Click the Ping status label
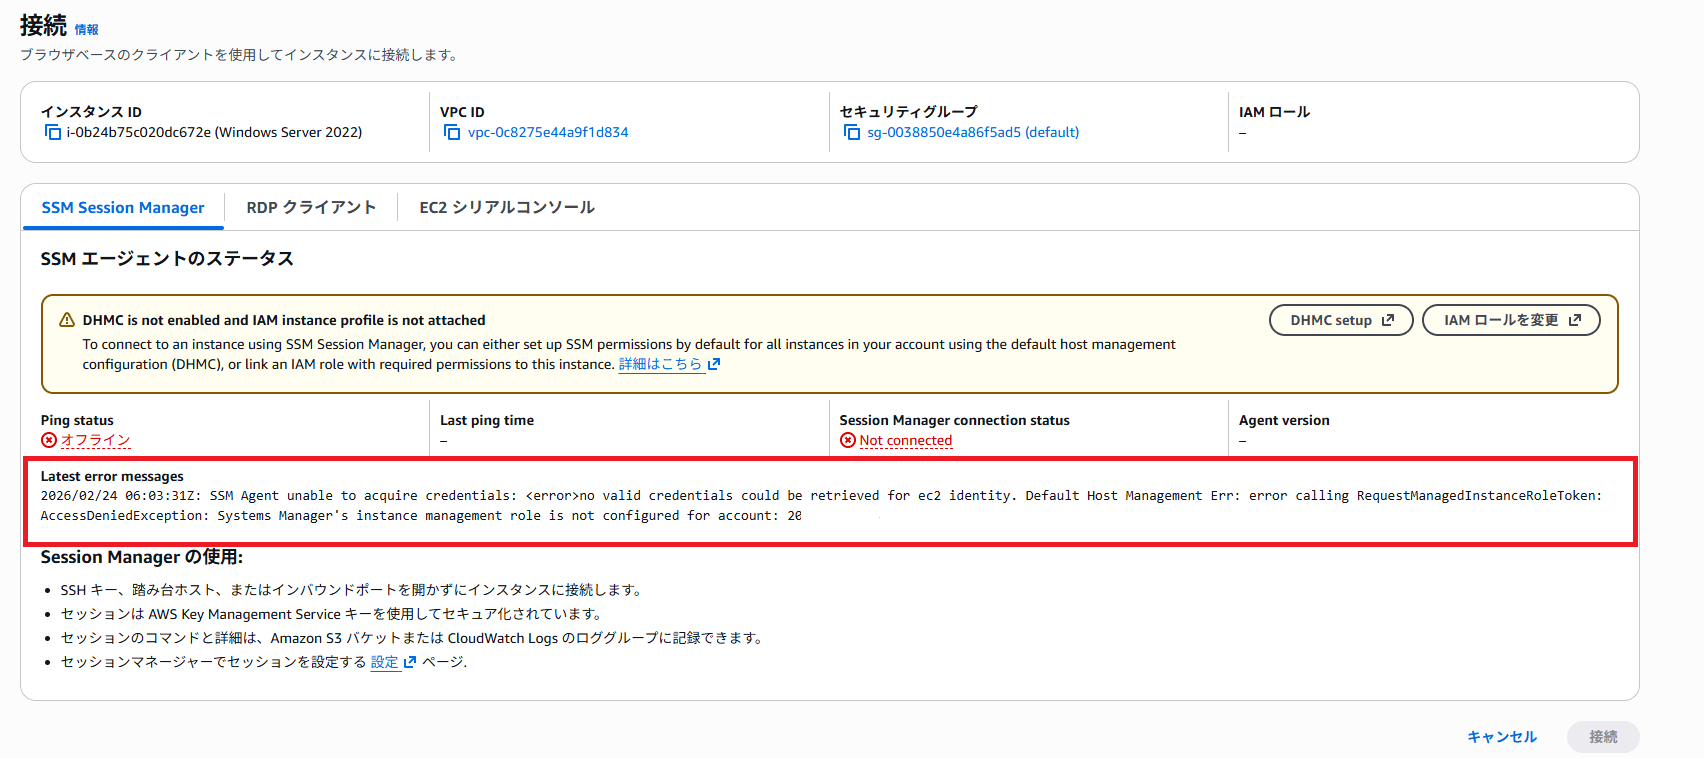 [77, 420]
